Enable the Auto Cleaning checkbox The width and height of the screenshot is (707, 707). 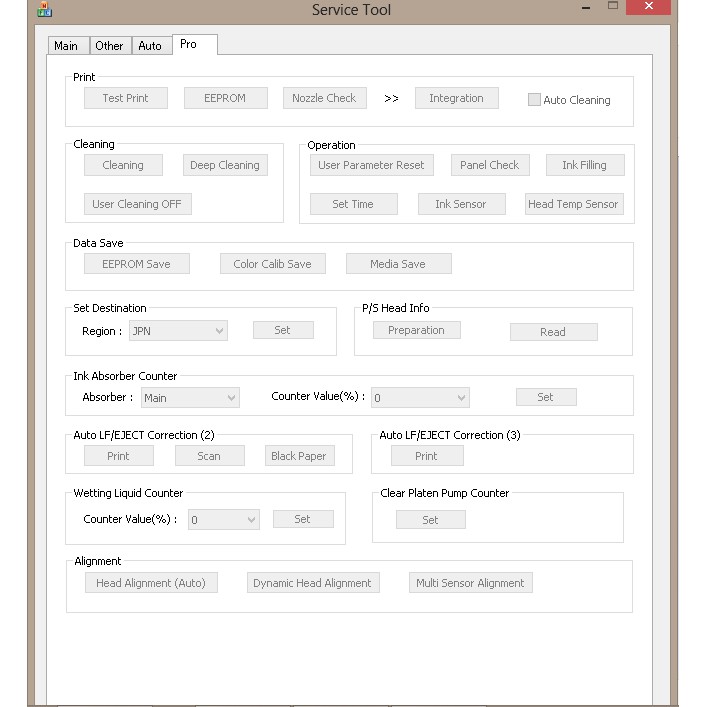(x=534, y=100)
